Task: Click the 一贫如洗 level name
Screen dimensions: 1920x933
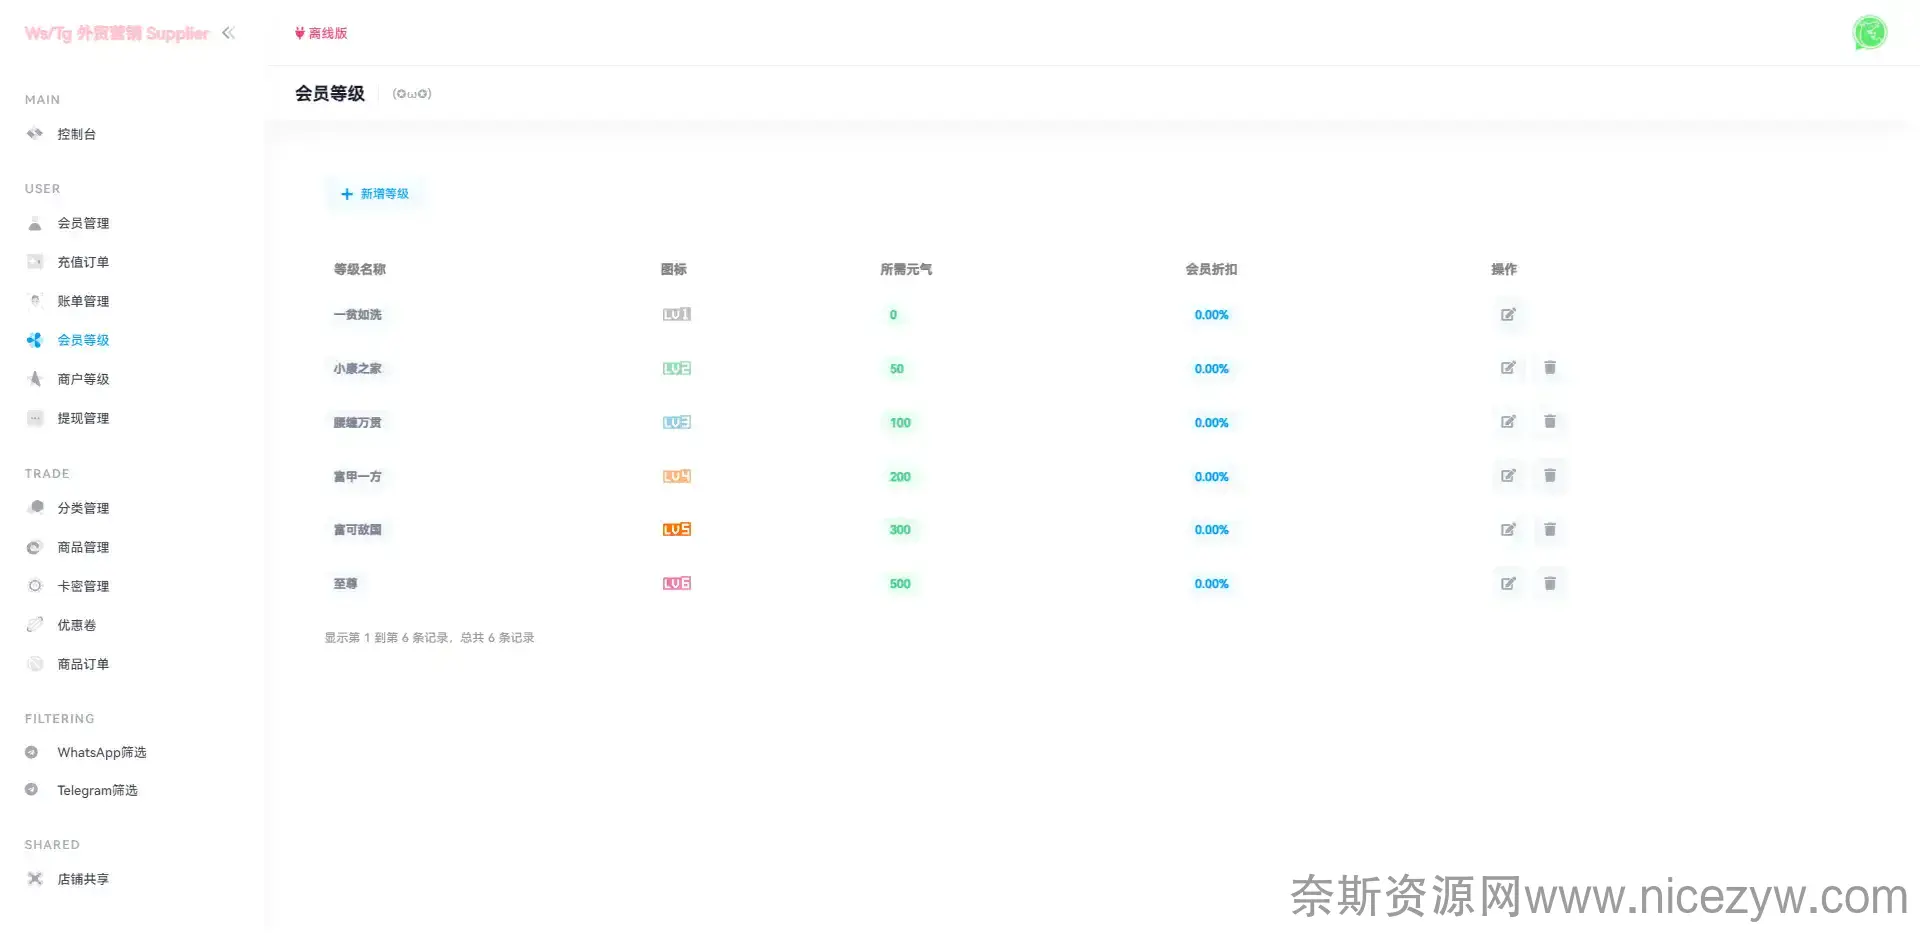Action: coord(358,314)
